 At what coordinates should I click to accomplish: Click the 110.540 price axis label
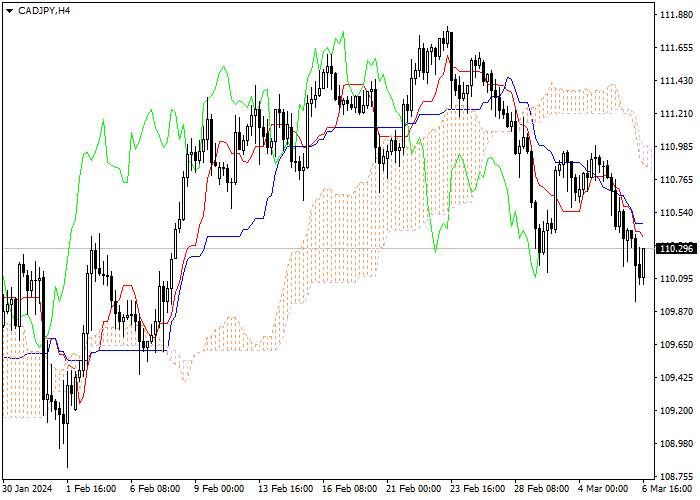(x=676, y=212)
